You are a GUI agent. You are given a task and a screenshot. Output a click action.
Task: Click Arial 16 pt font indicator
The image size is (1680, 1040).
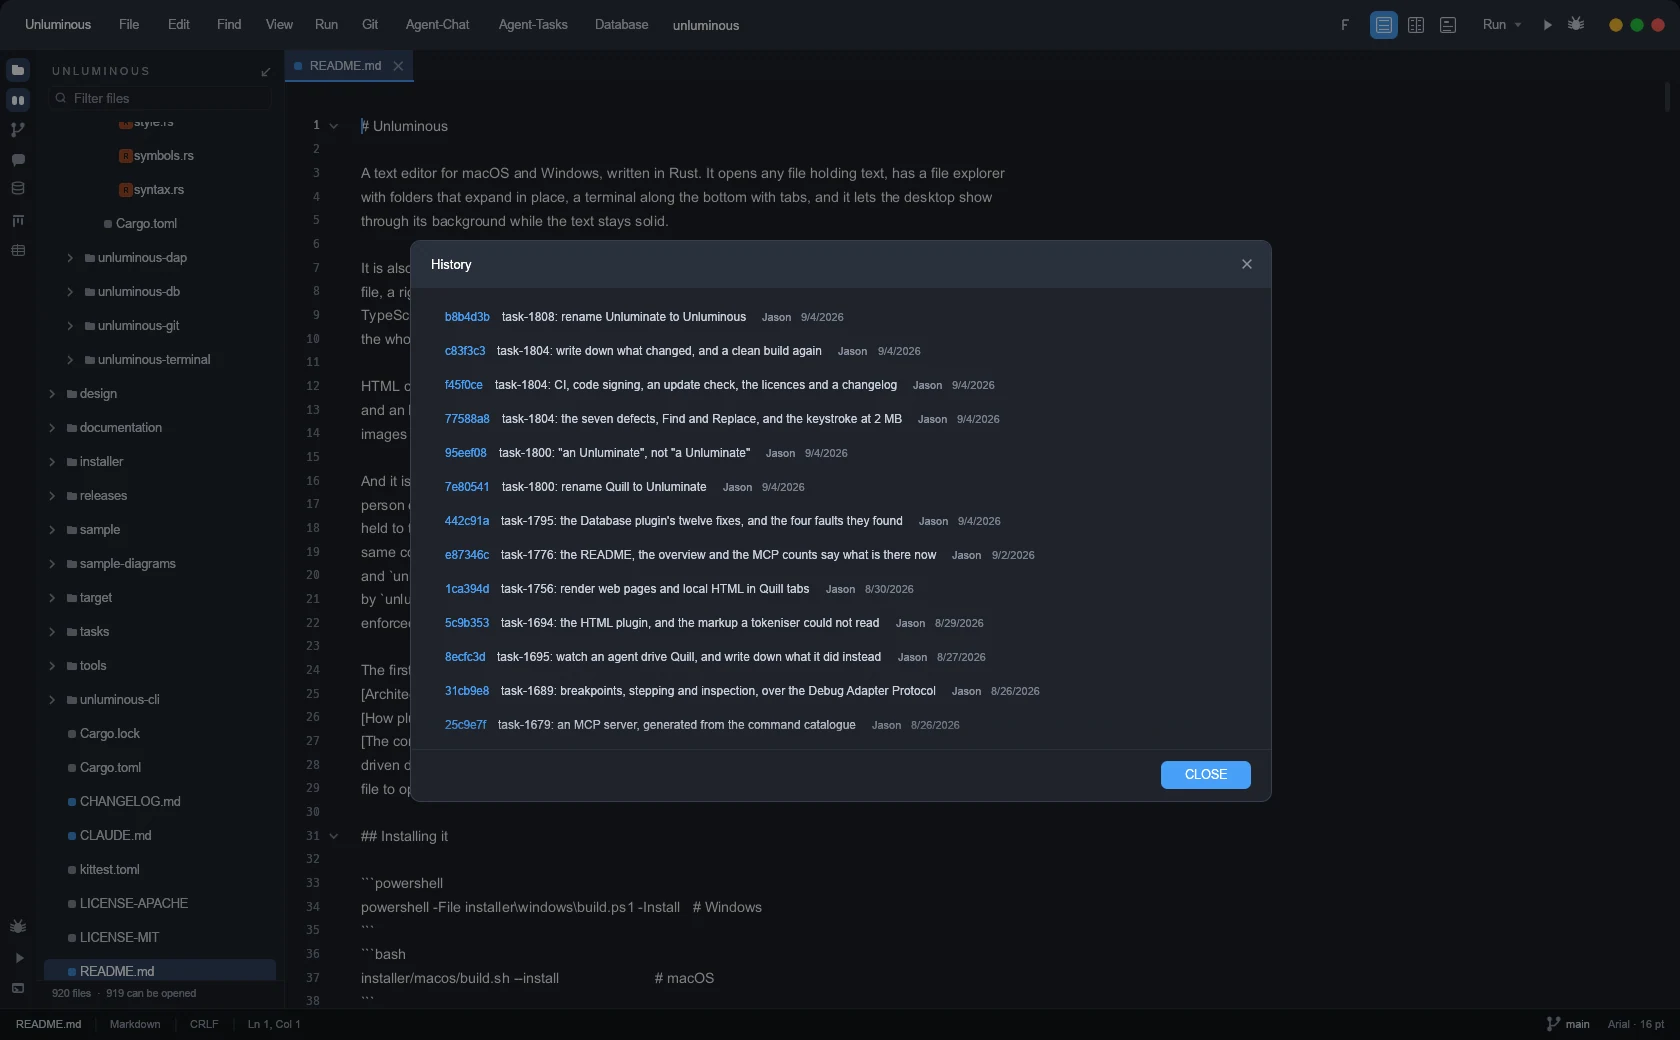(1636, 1024)
